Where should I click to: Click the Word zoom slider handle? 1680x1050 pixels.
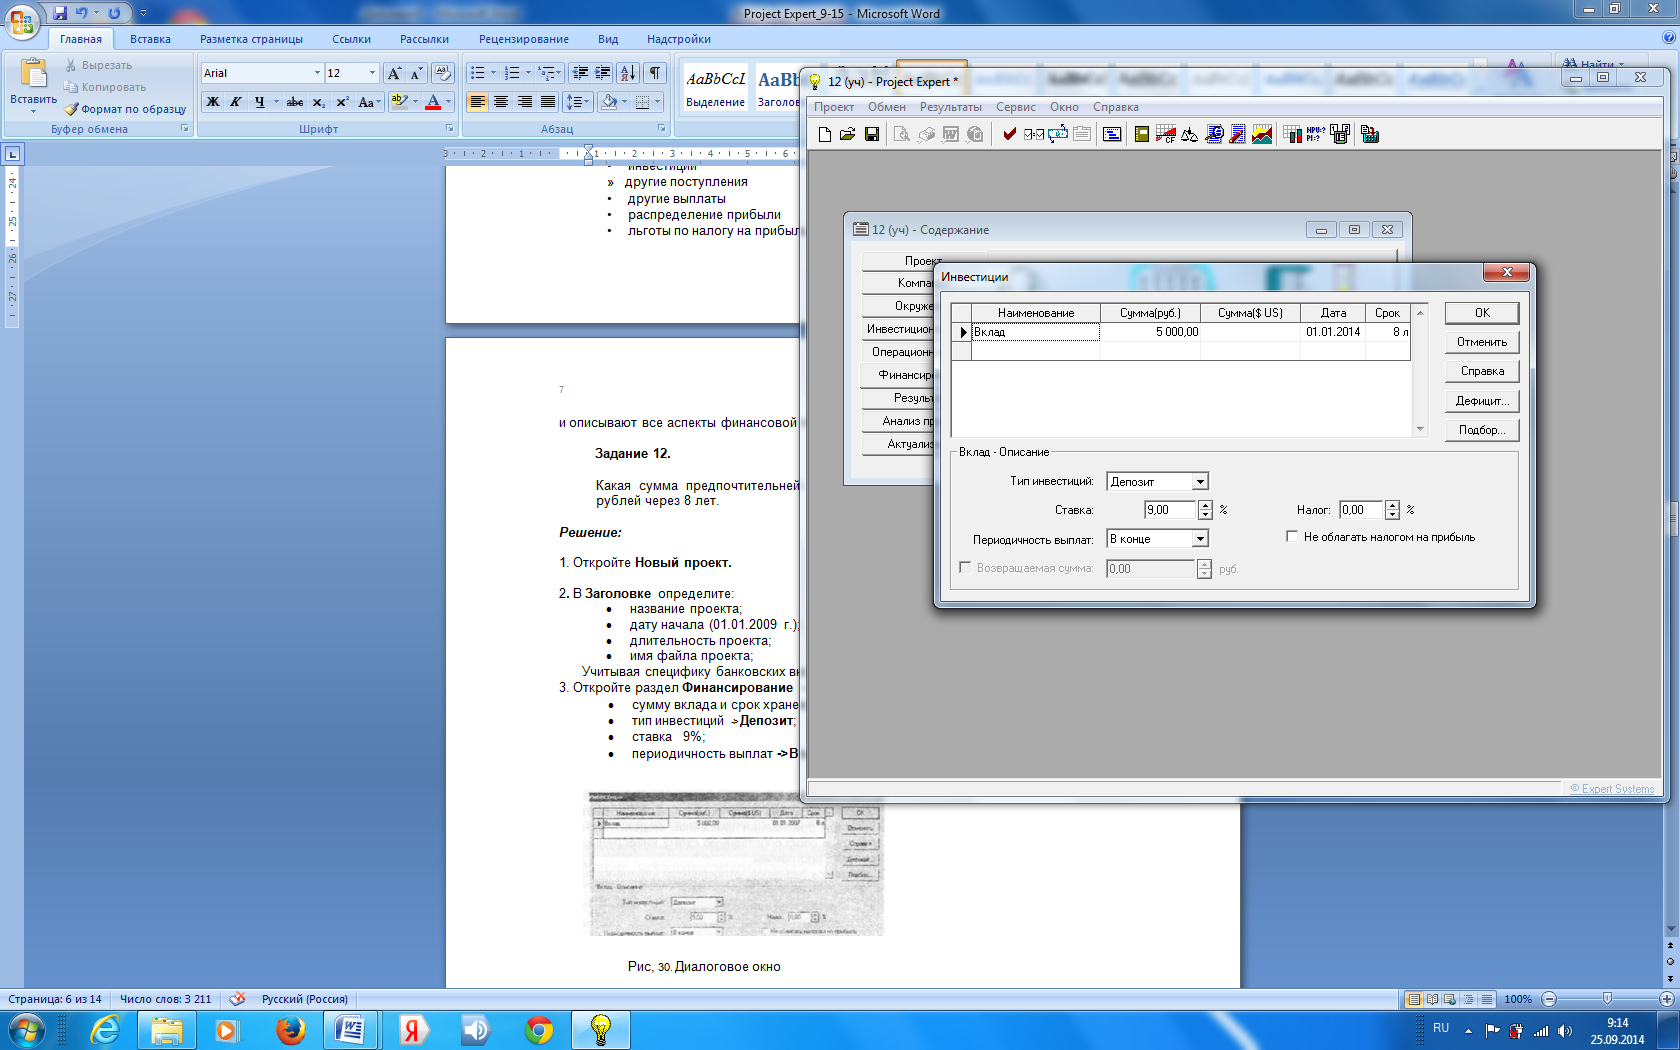pos(1607,999)
